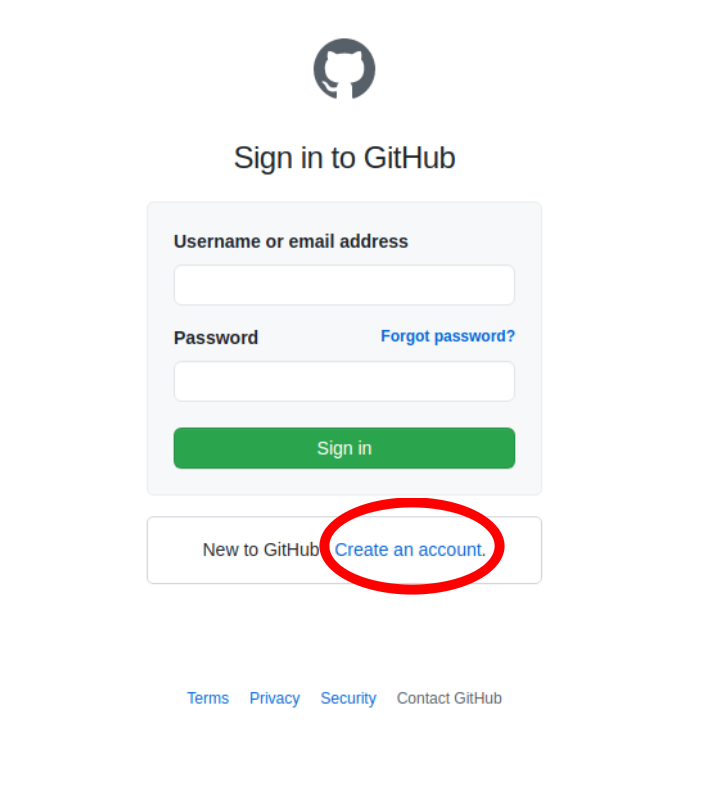This screenshot has width=703, height=790.
Task: Click the "Sign in to GitHub" heading
Action: [344, 158]
